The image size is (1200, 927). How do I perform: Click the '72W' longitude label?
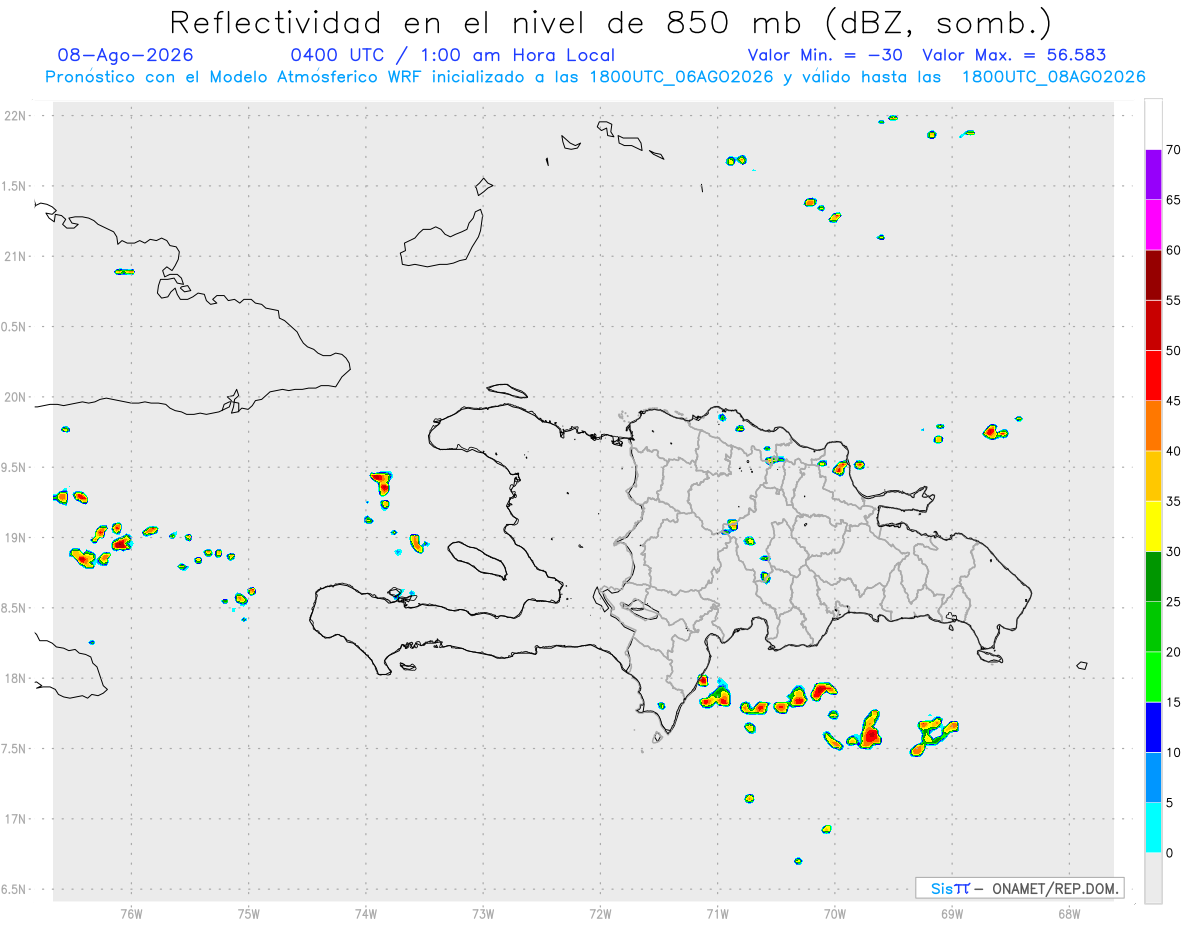(600, 913)
